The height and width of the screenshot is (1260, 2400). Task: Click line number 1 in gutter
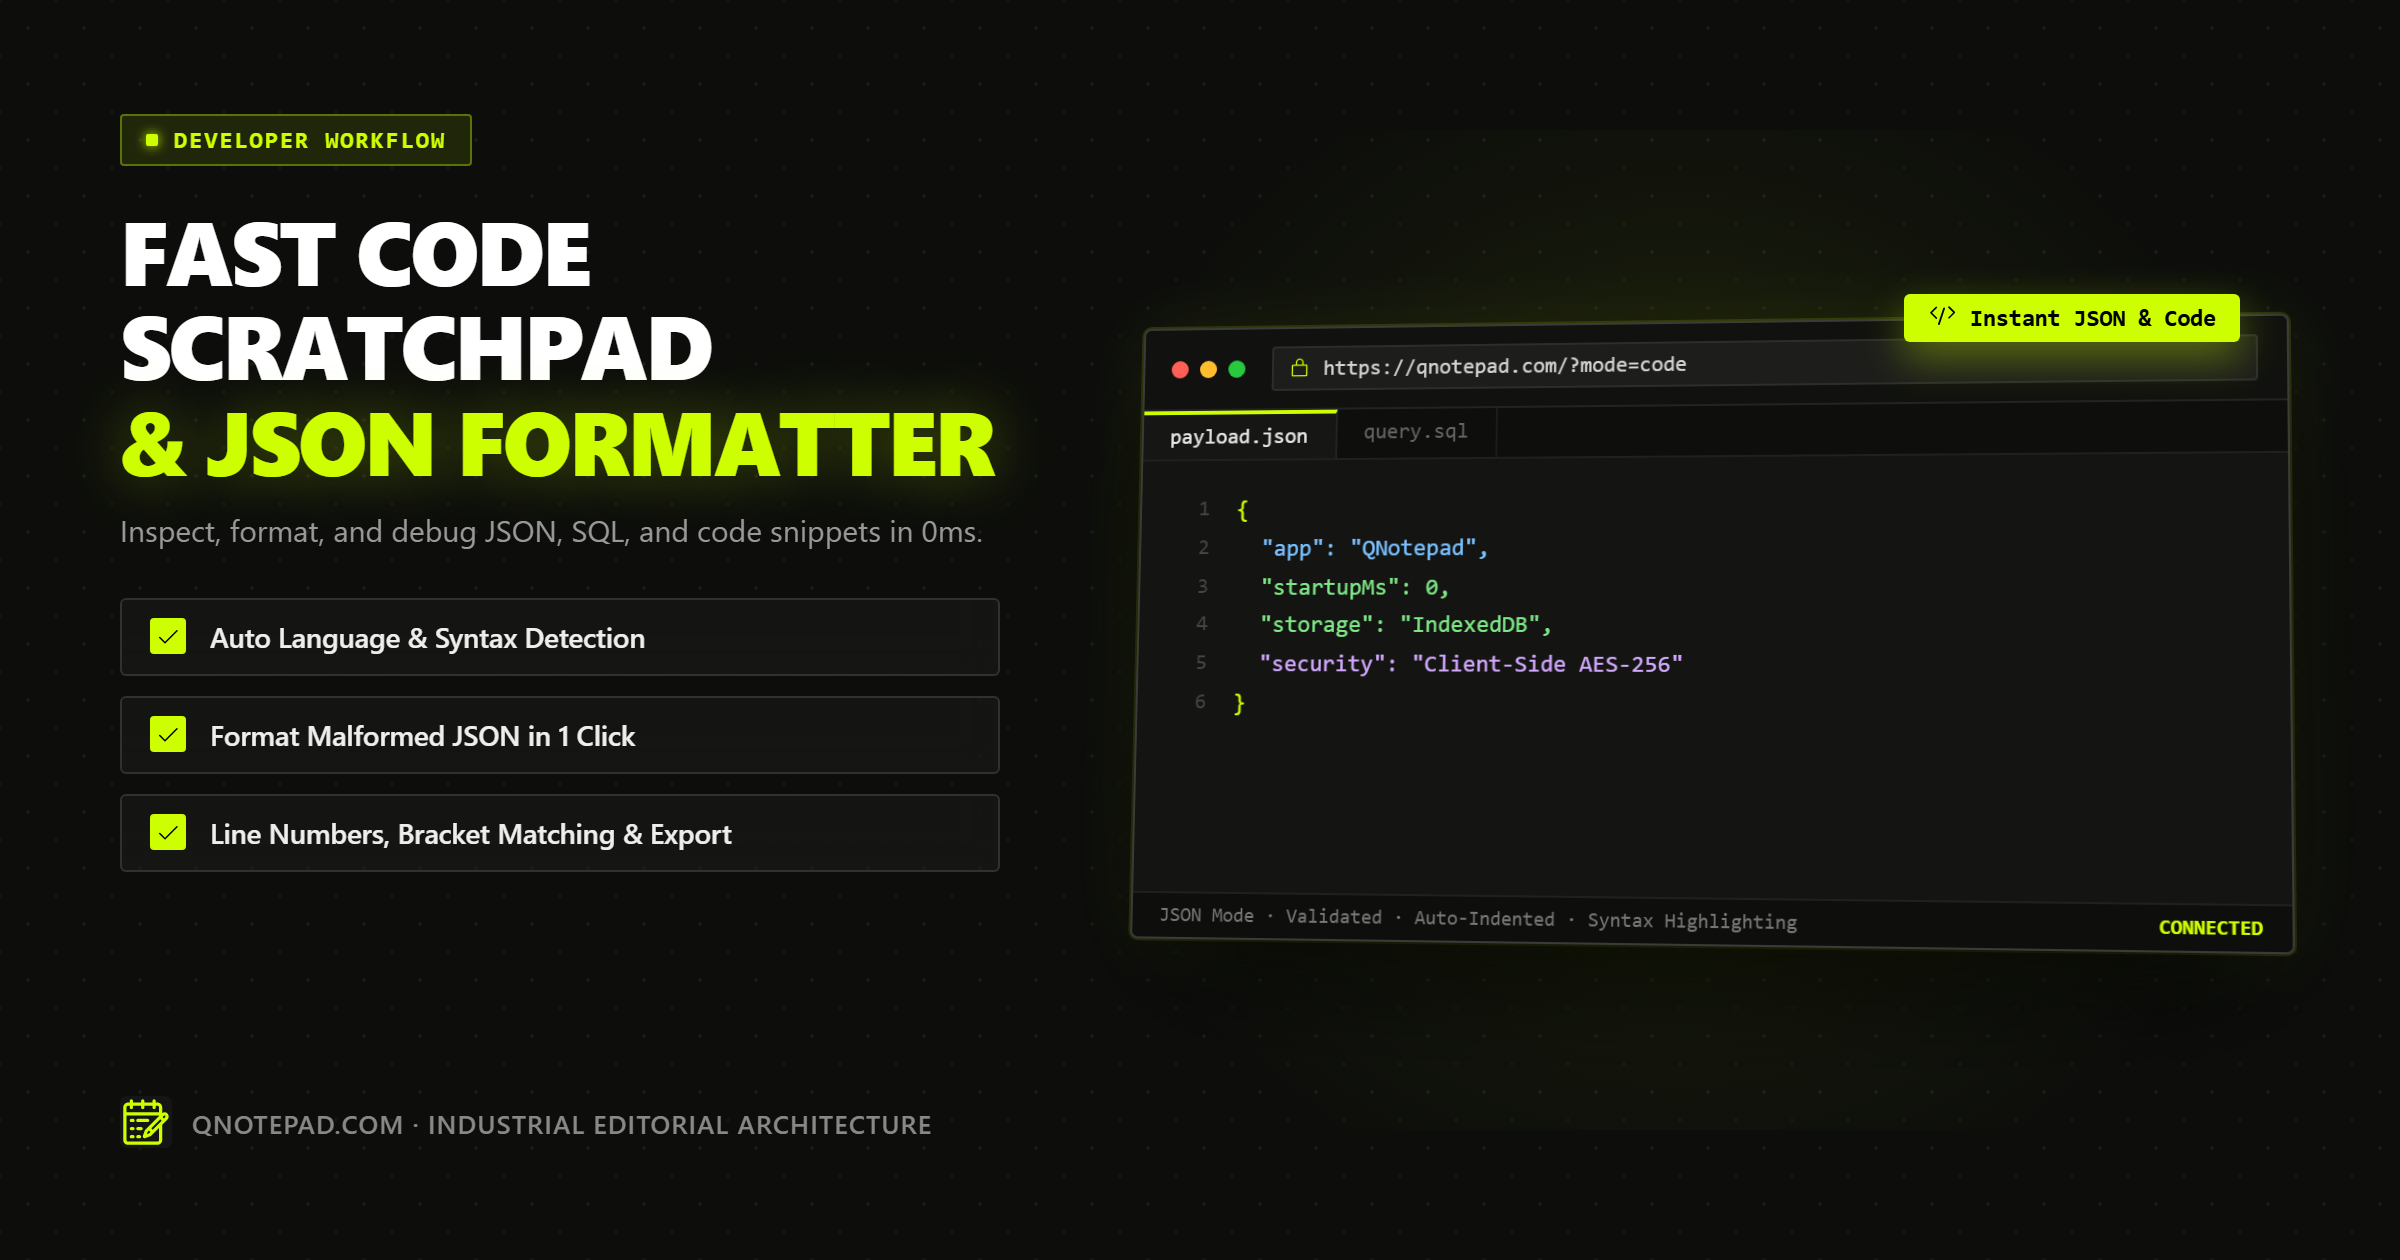(1204, 509)
